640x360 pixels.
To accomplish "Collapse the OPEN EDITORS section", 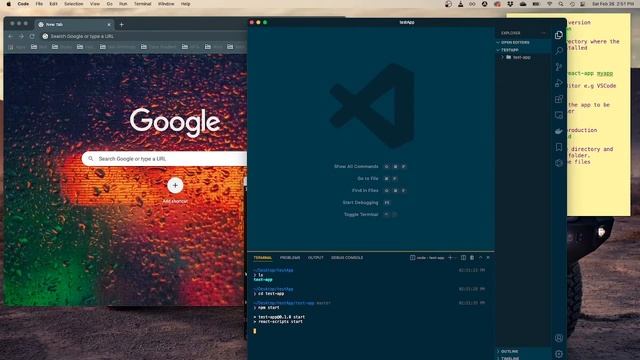I will pos(523,42).
